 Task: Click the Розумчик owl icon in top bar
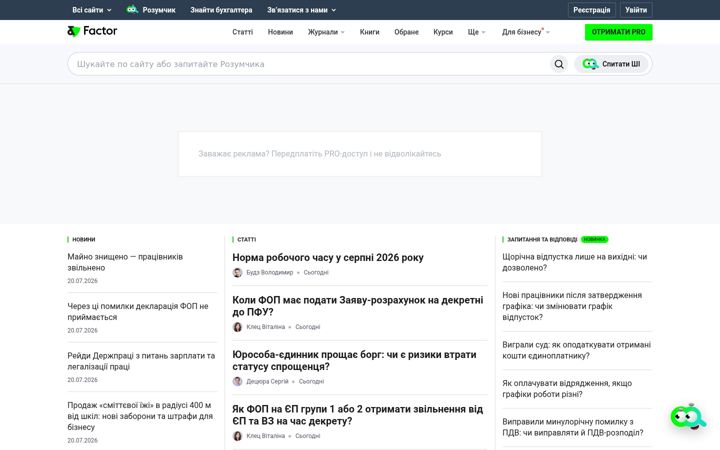coord(132,10)
